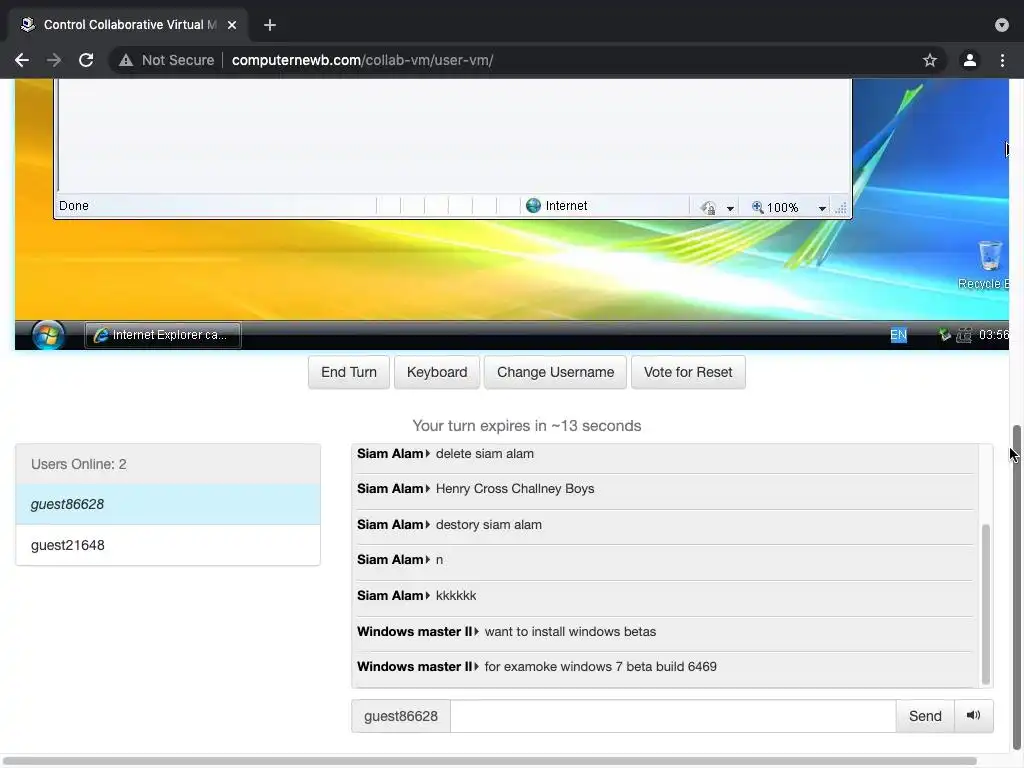Click the 03:56 clock in VM taskbar

coord(993,335)
